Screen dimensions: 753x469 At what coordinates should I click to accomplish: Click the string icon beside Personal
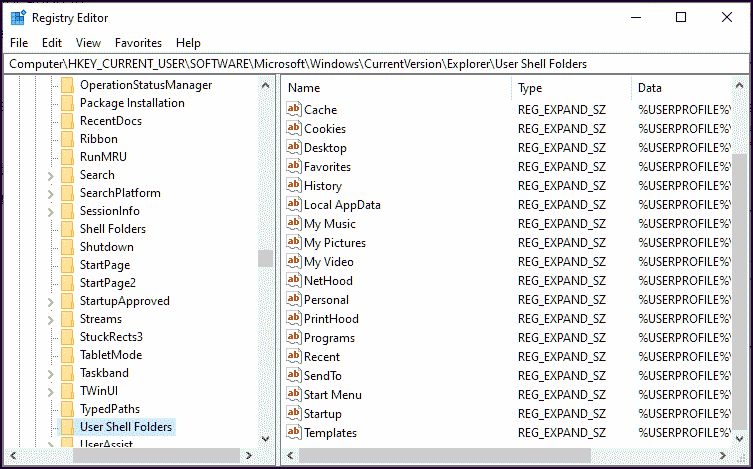tap(293, 300)
